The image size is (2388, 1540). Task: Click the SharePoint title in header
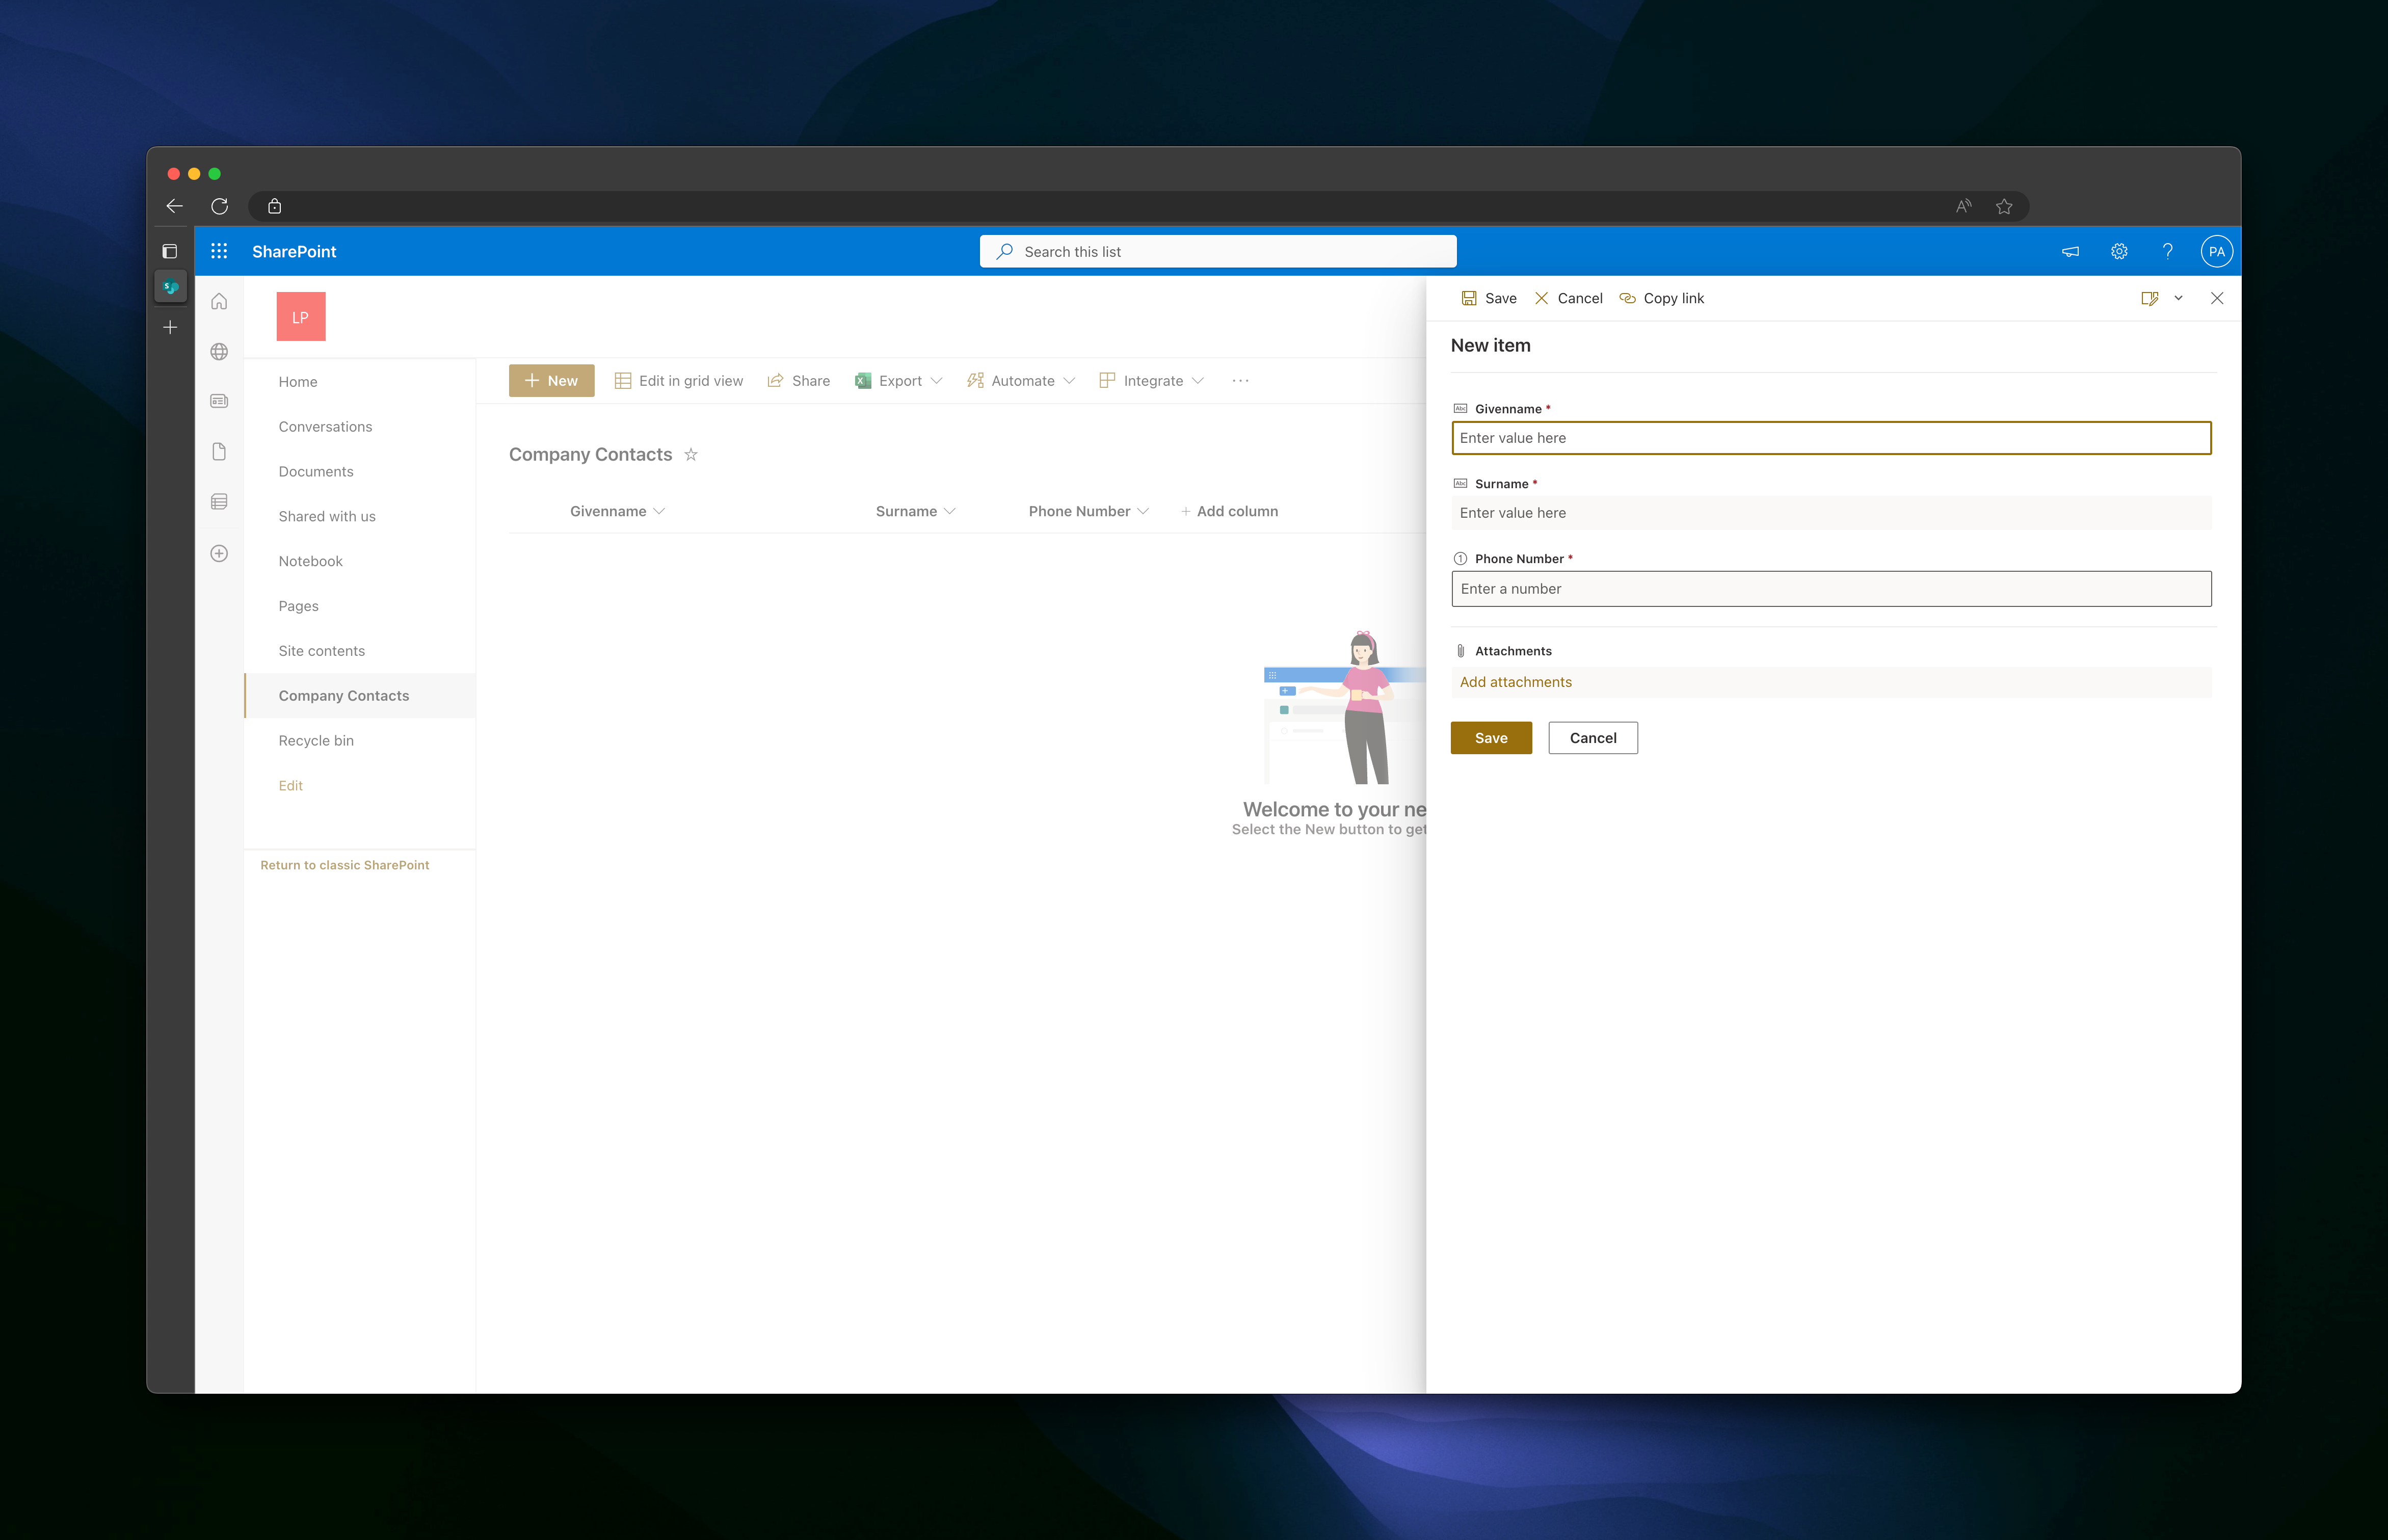click(294, 251)
